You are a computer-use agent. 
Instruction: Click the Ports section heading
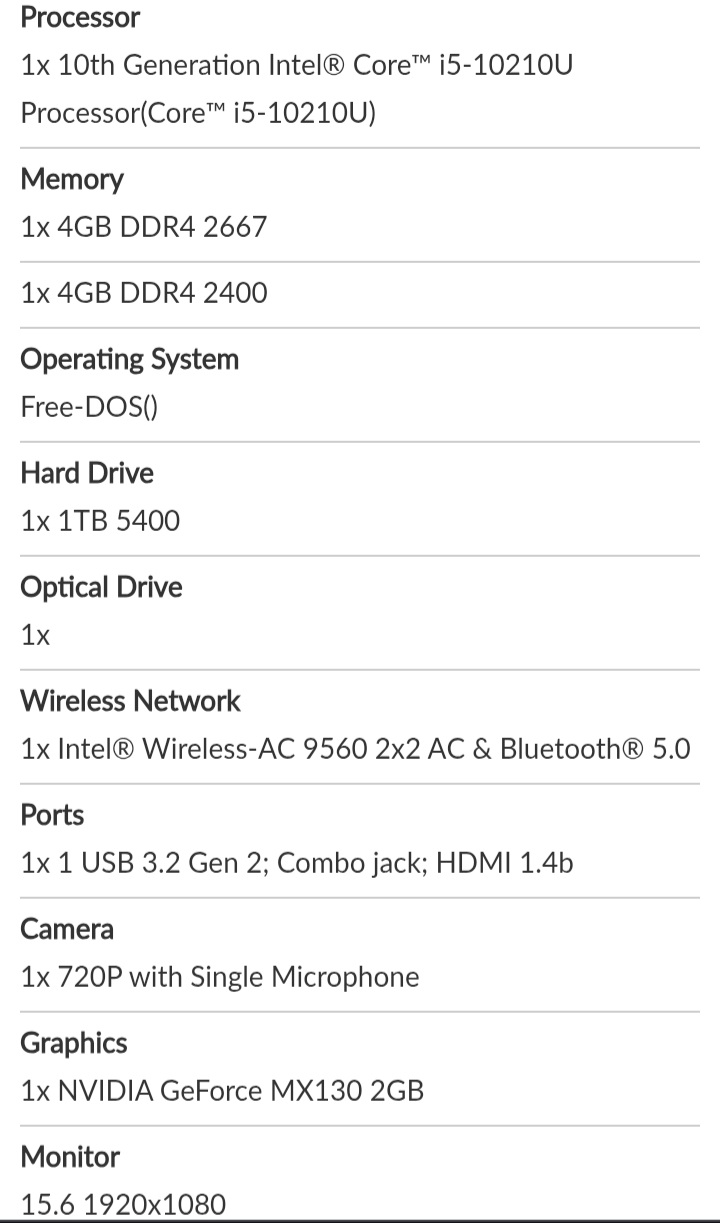pos(52,815)
